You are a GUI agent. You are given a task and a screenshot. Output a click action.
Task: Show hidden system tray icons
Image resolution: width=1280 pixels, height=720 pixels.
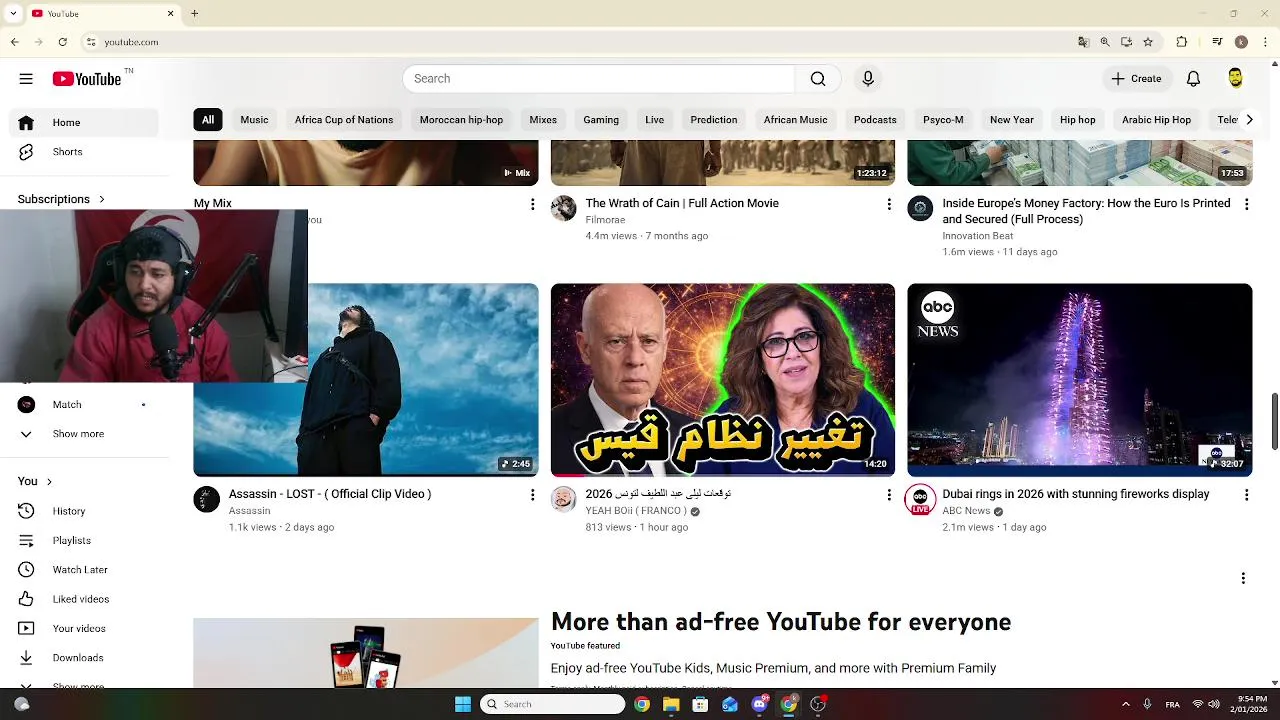[1125, 704]
